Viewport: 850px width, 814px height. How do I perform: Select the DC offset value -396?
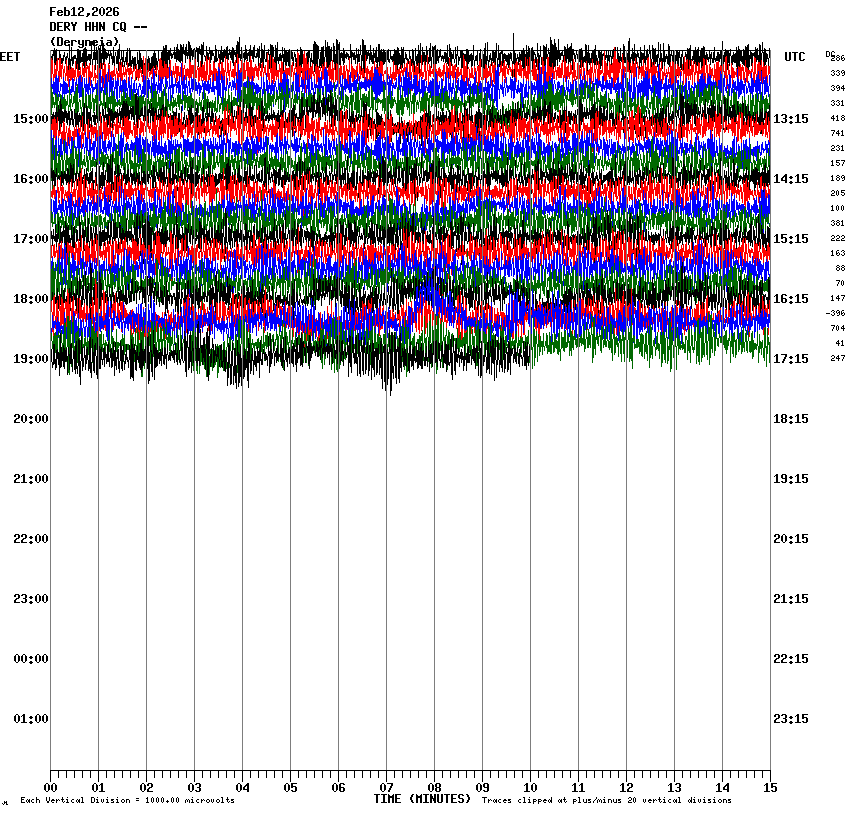(835, 313)
